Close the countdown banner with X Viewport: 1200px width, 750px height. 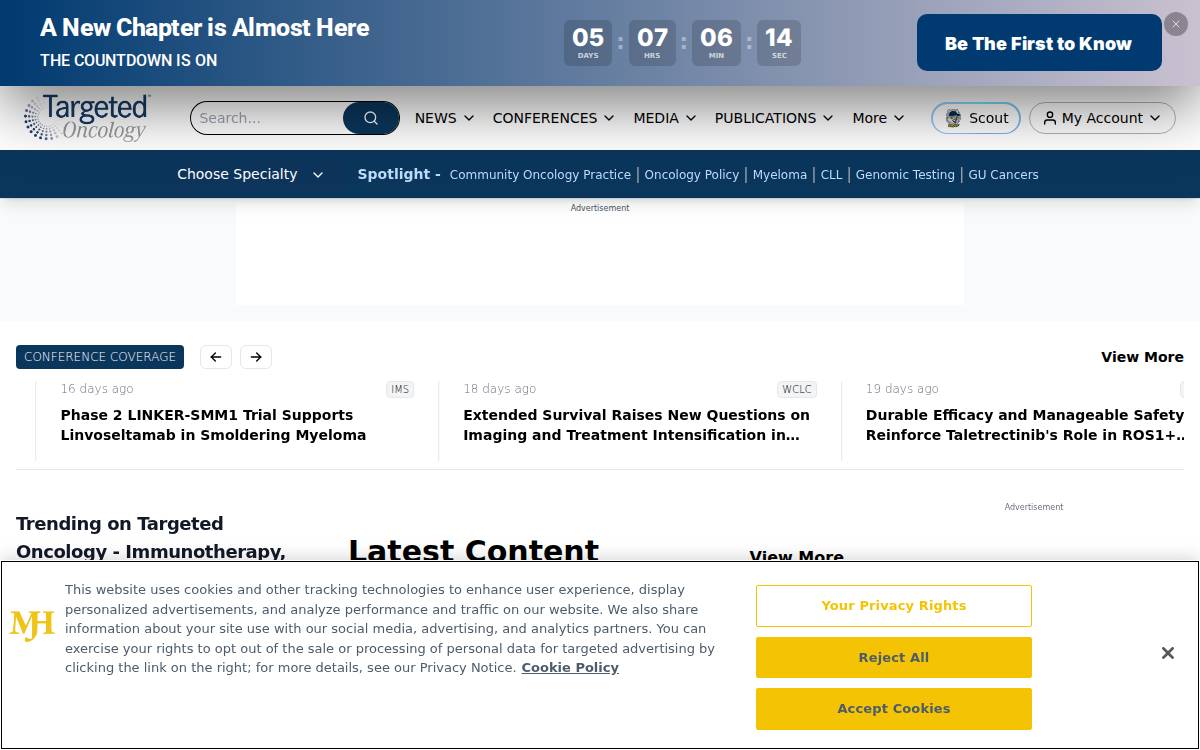click(1176, 24)
